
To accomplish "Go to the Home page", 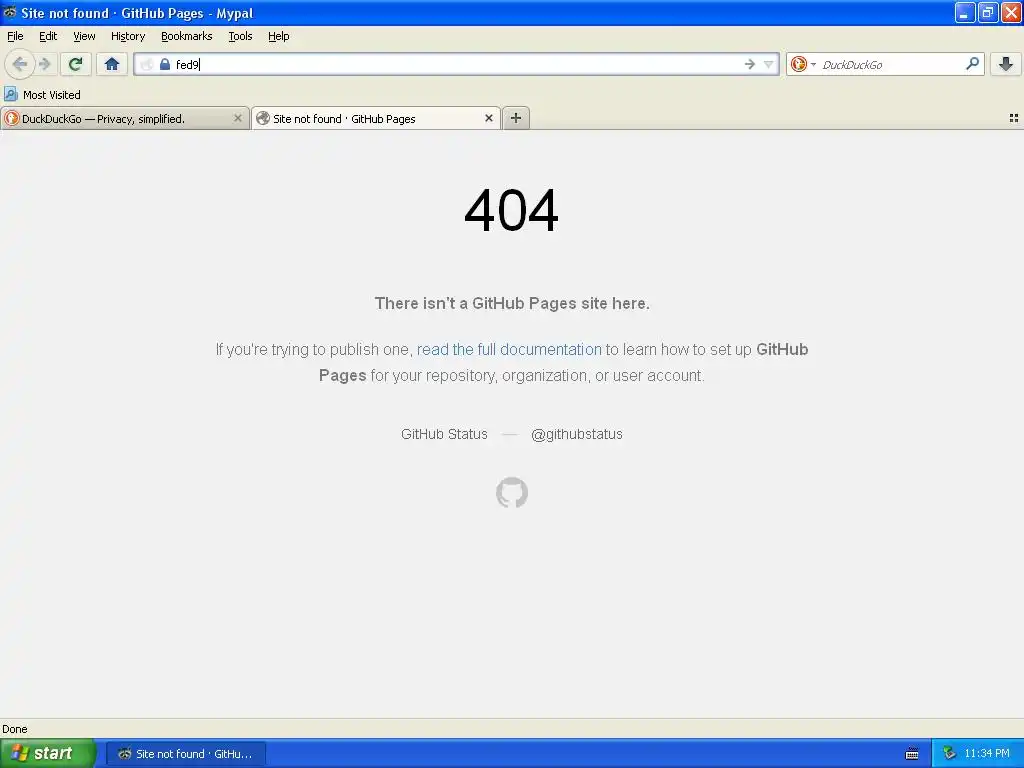I will [x=112, y=64].
